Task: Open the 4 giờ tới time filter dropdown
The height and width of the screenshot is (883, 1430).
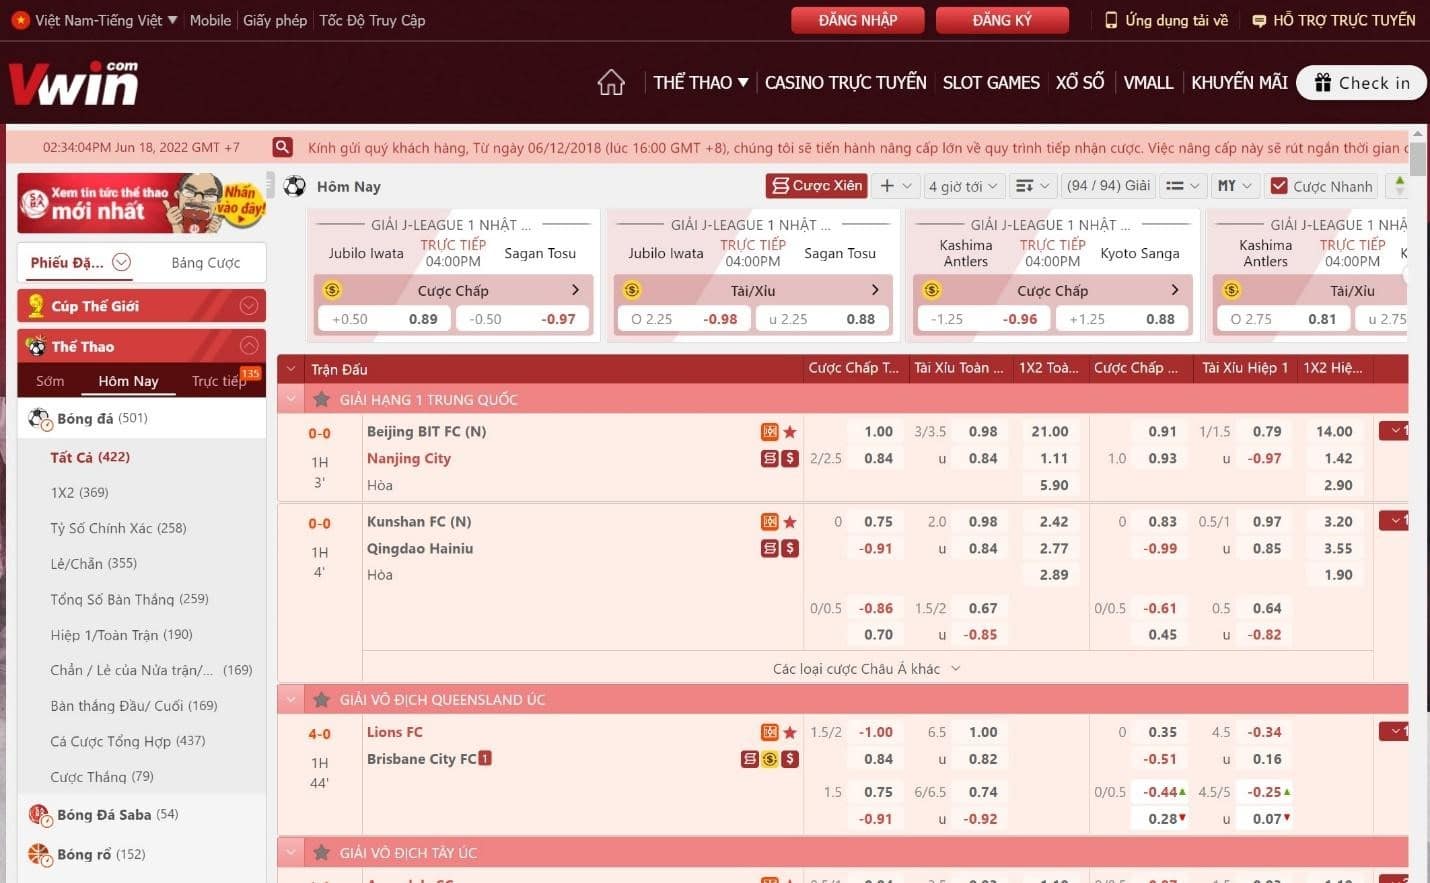Action: [x=962, y=186]
